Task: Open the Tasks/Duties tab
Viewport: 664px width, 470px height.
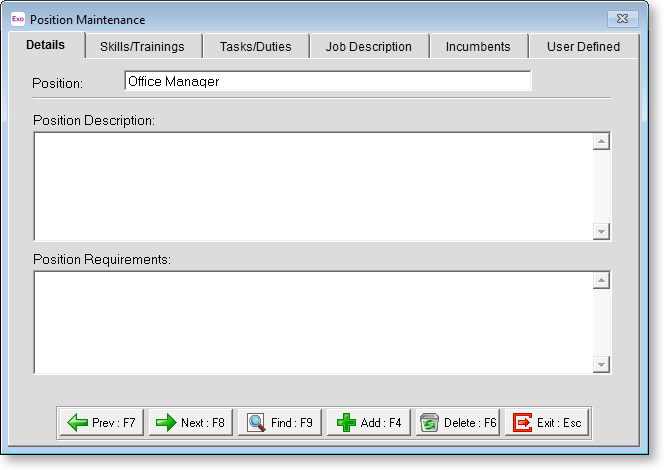Action: click(255, 46)
